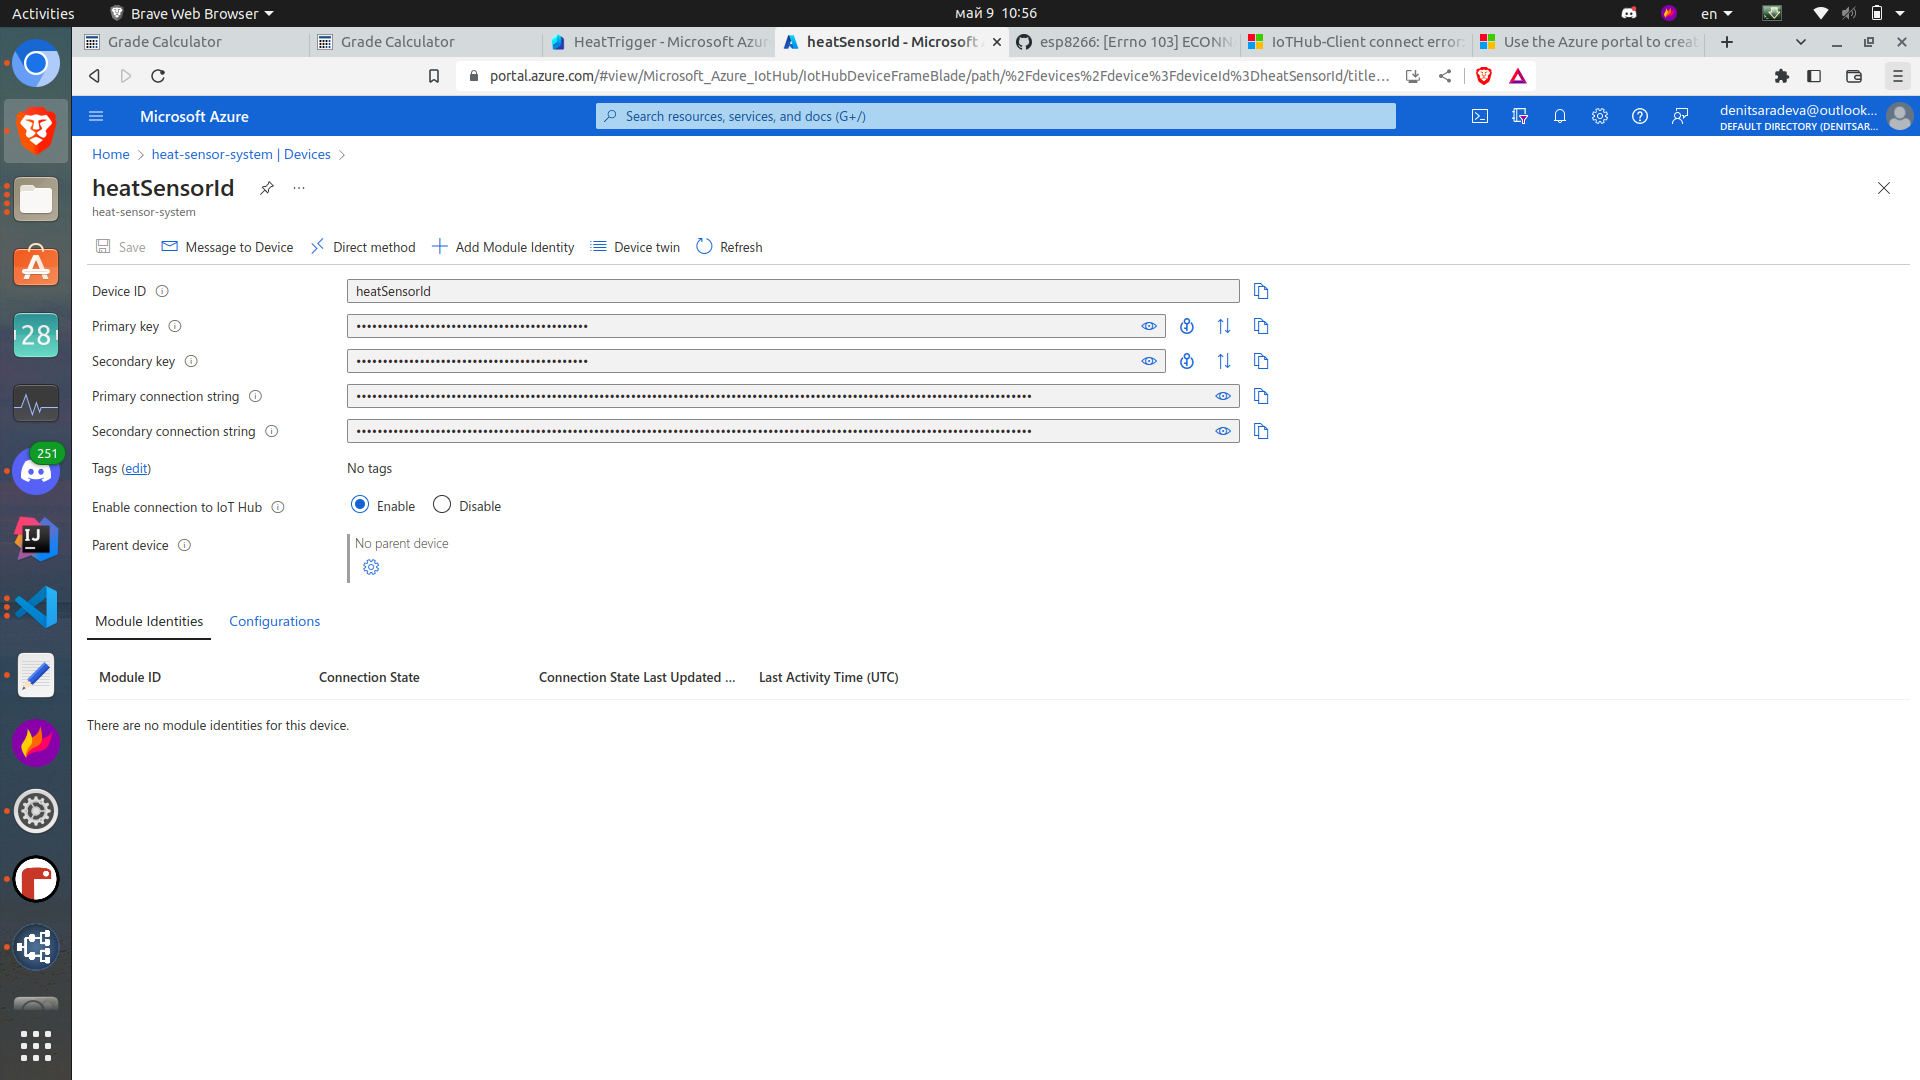Go to heat-sensor-system Devices breadcrumb
This screenshot has width=1920, height=1080.
pos(241,154)
